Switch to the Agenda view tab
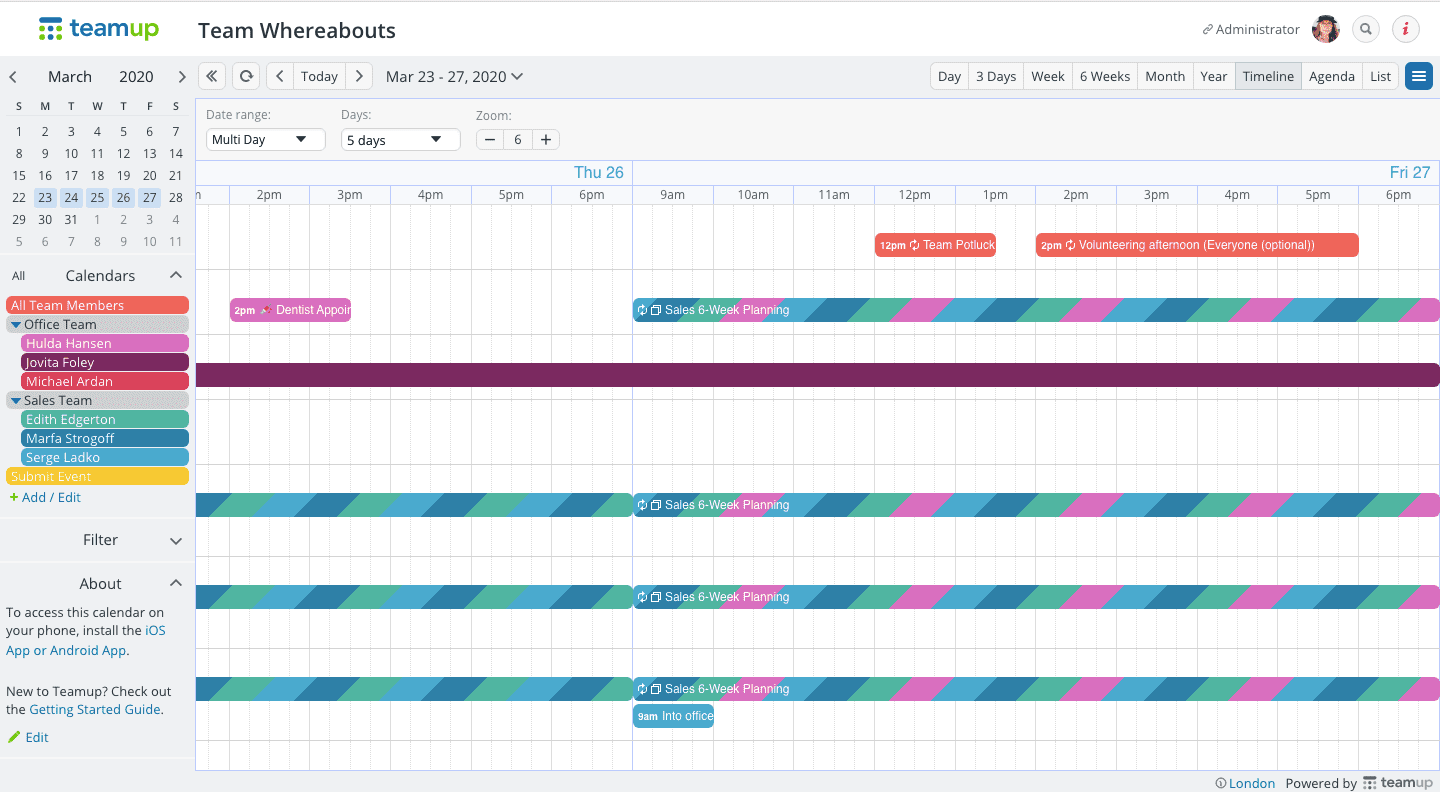 1331,76
